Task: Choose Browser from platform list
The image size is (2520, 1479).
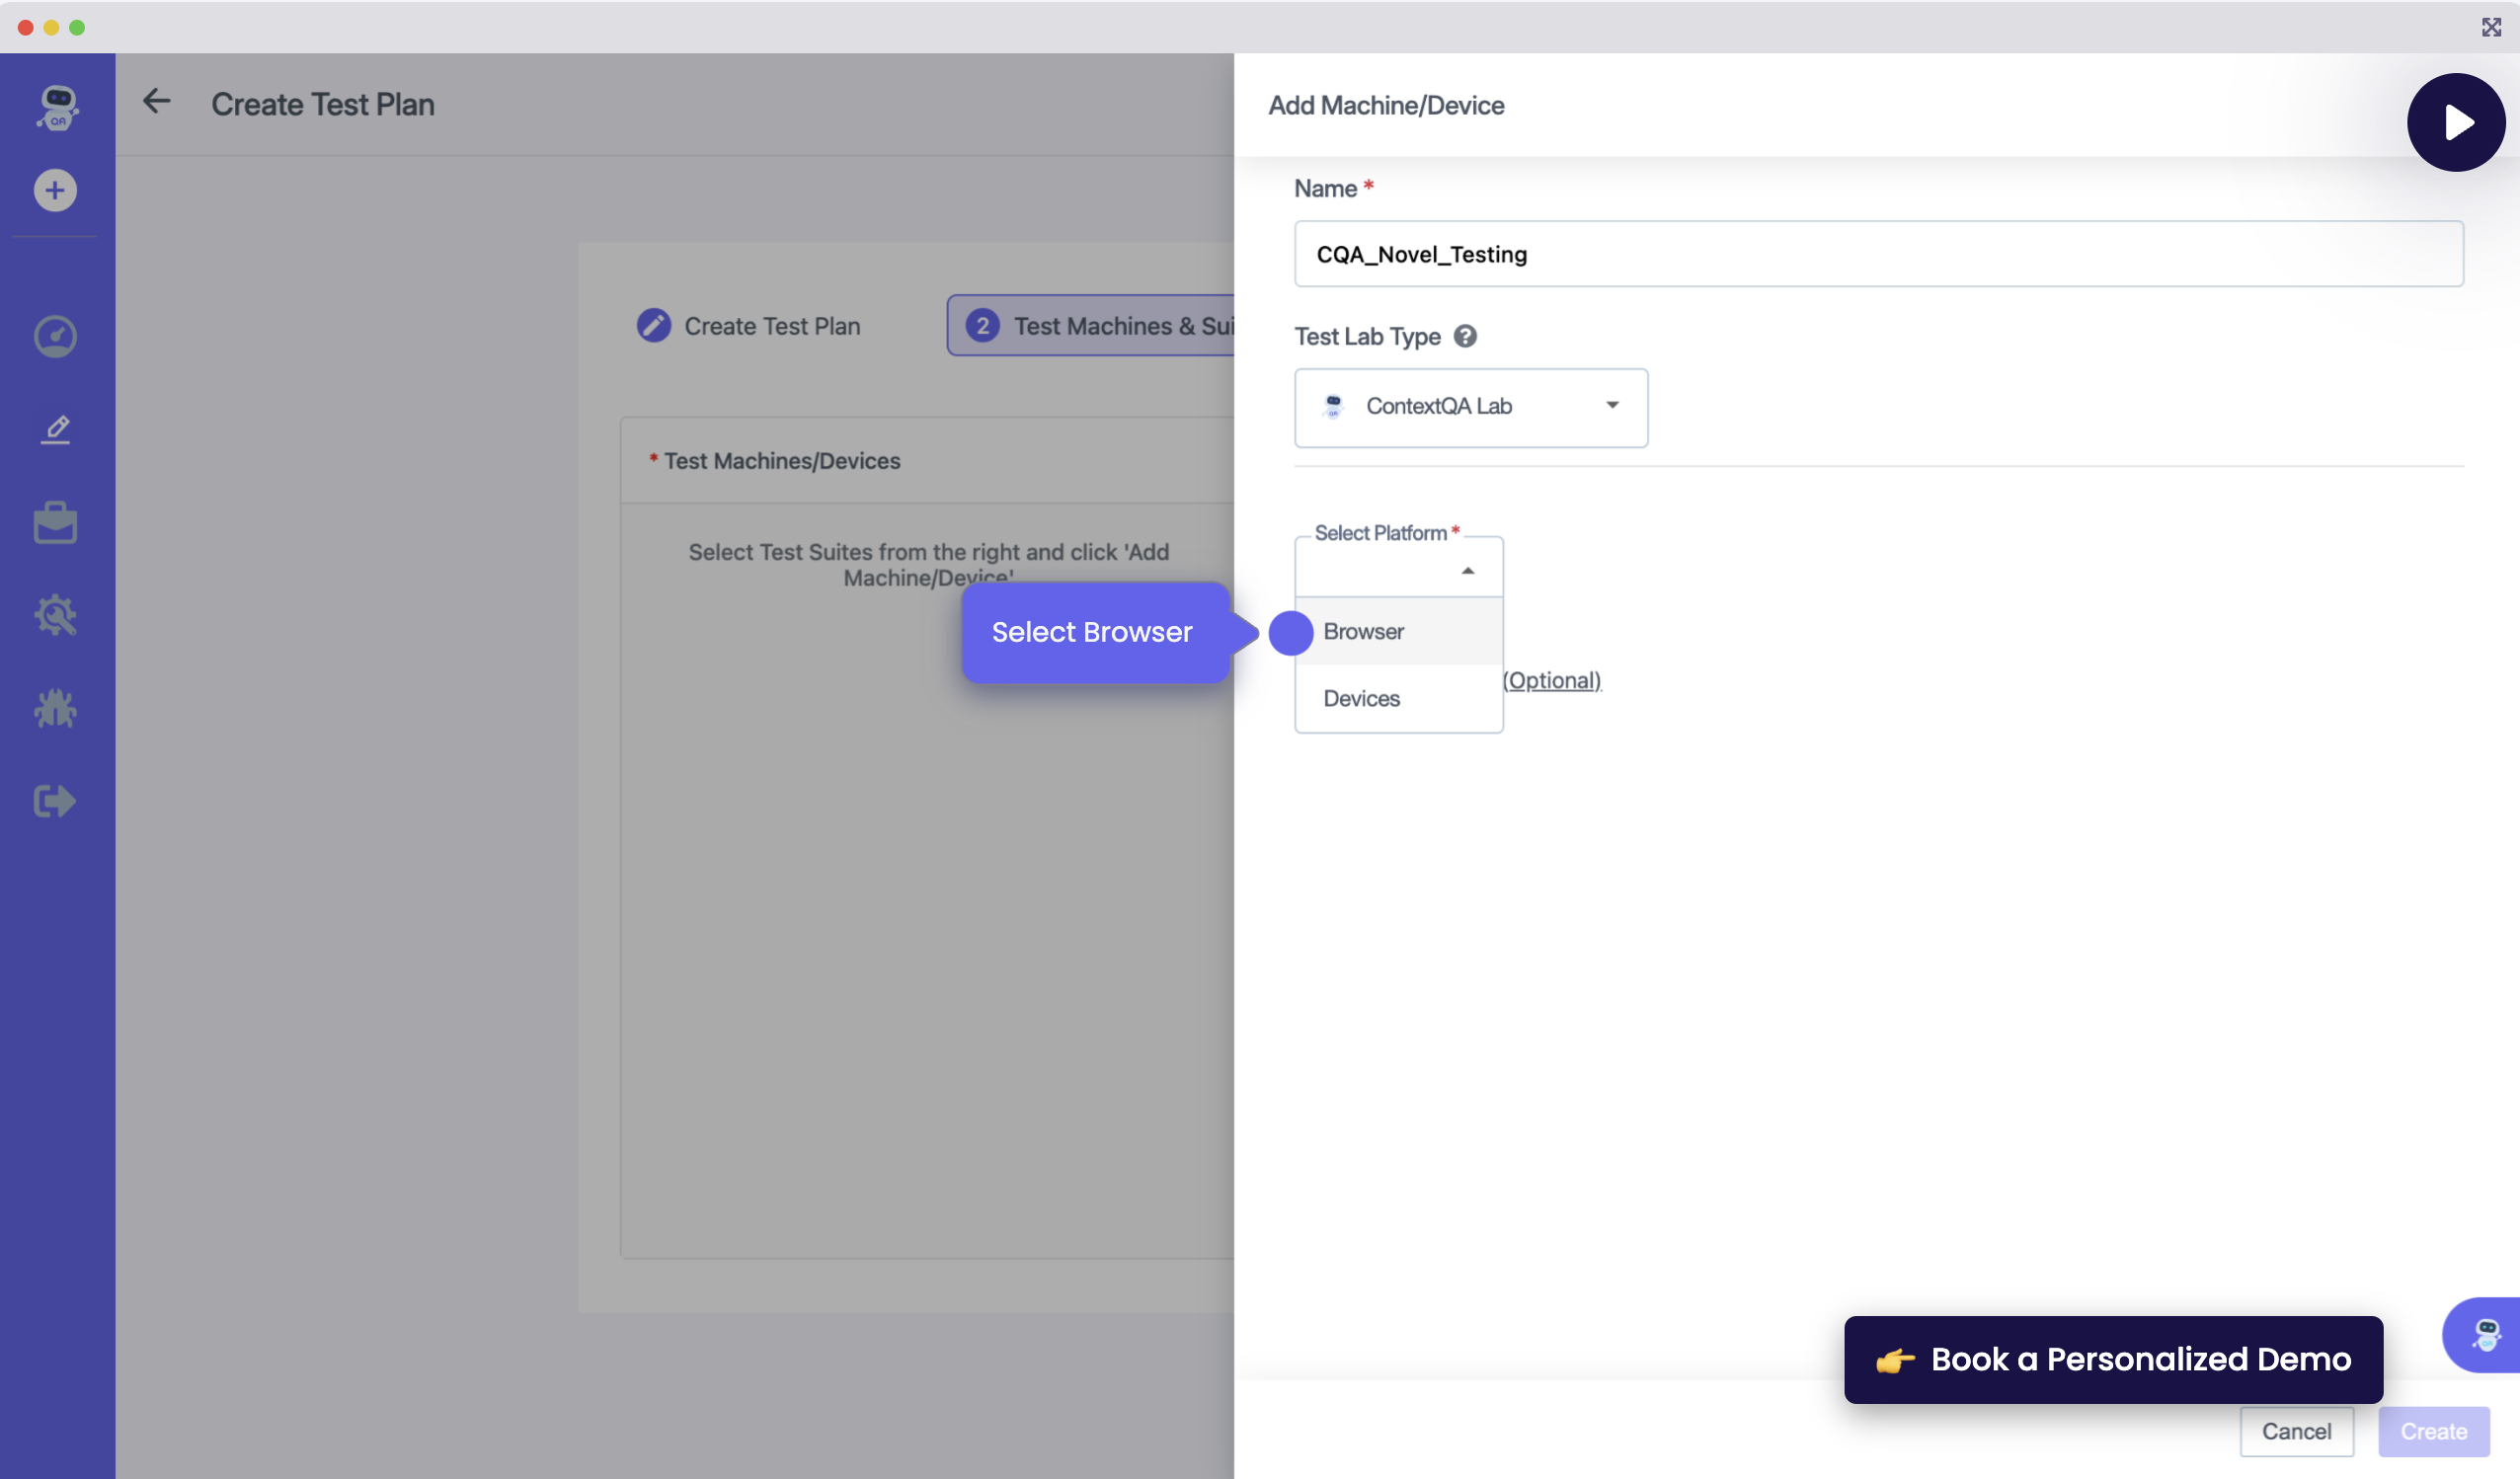Action: coord(1363,632)
